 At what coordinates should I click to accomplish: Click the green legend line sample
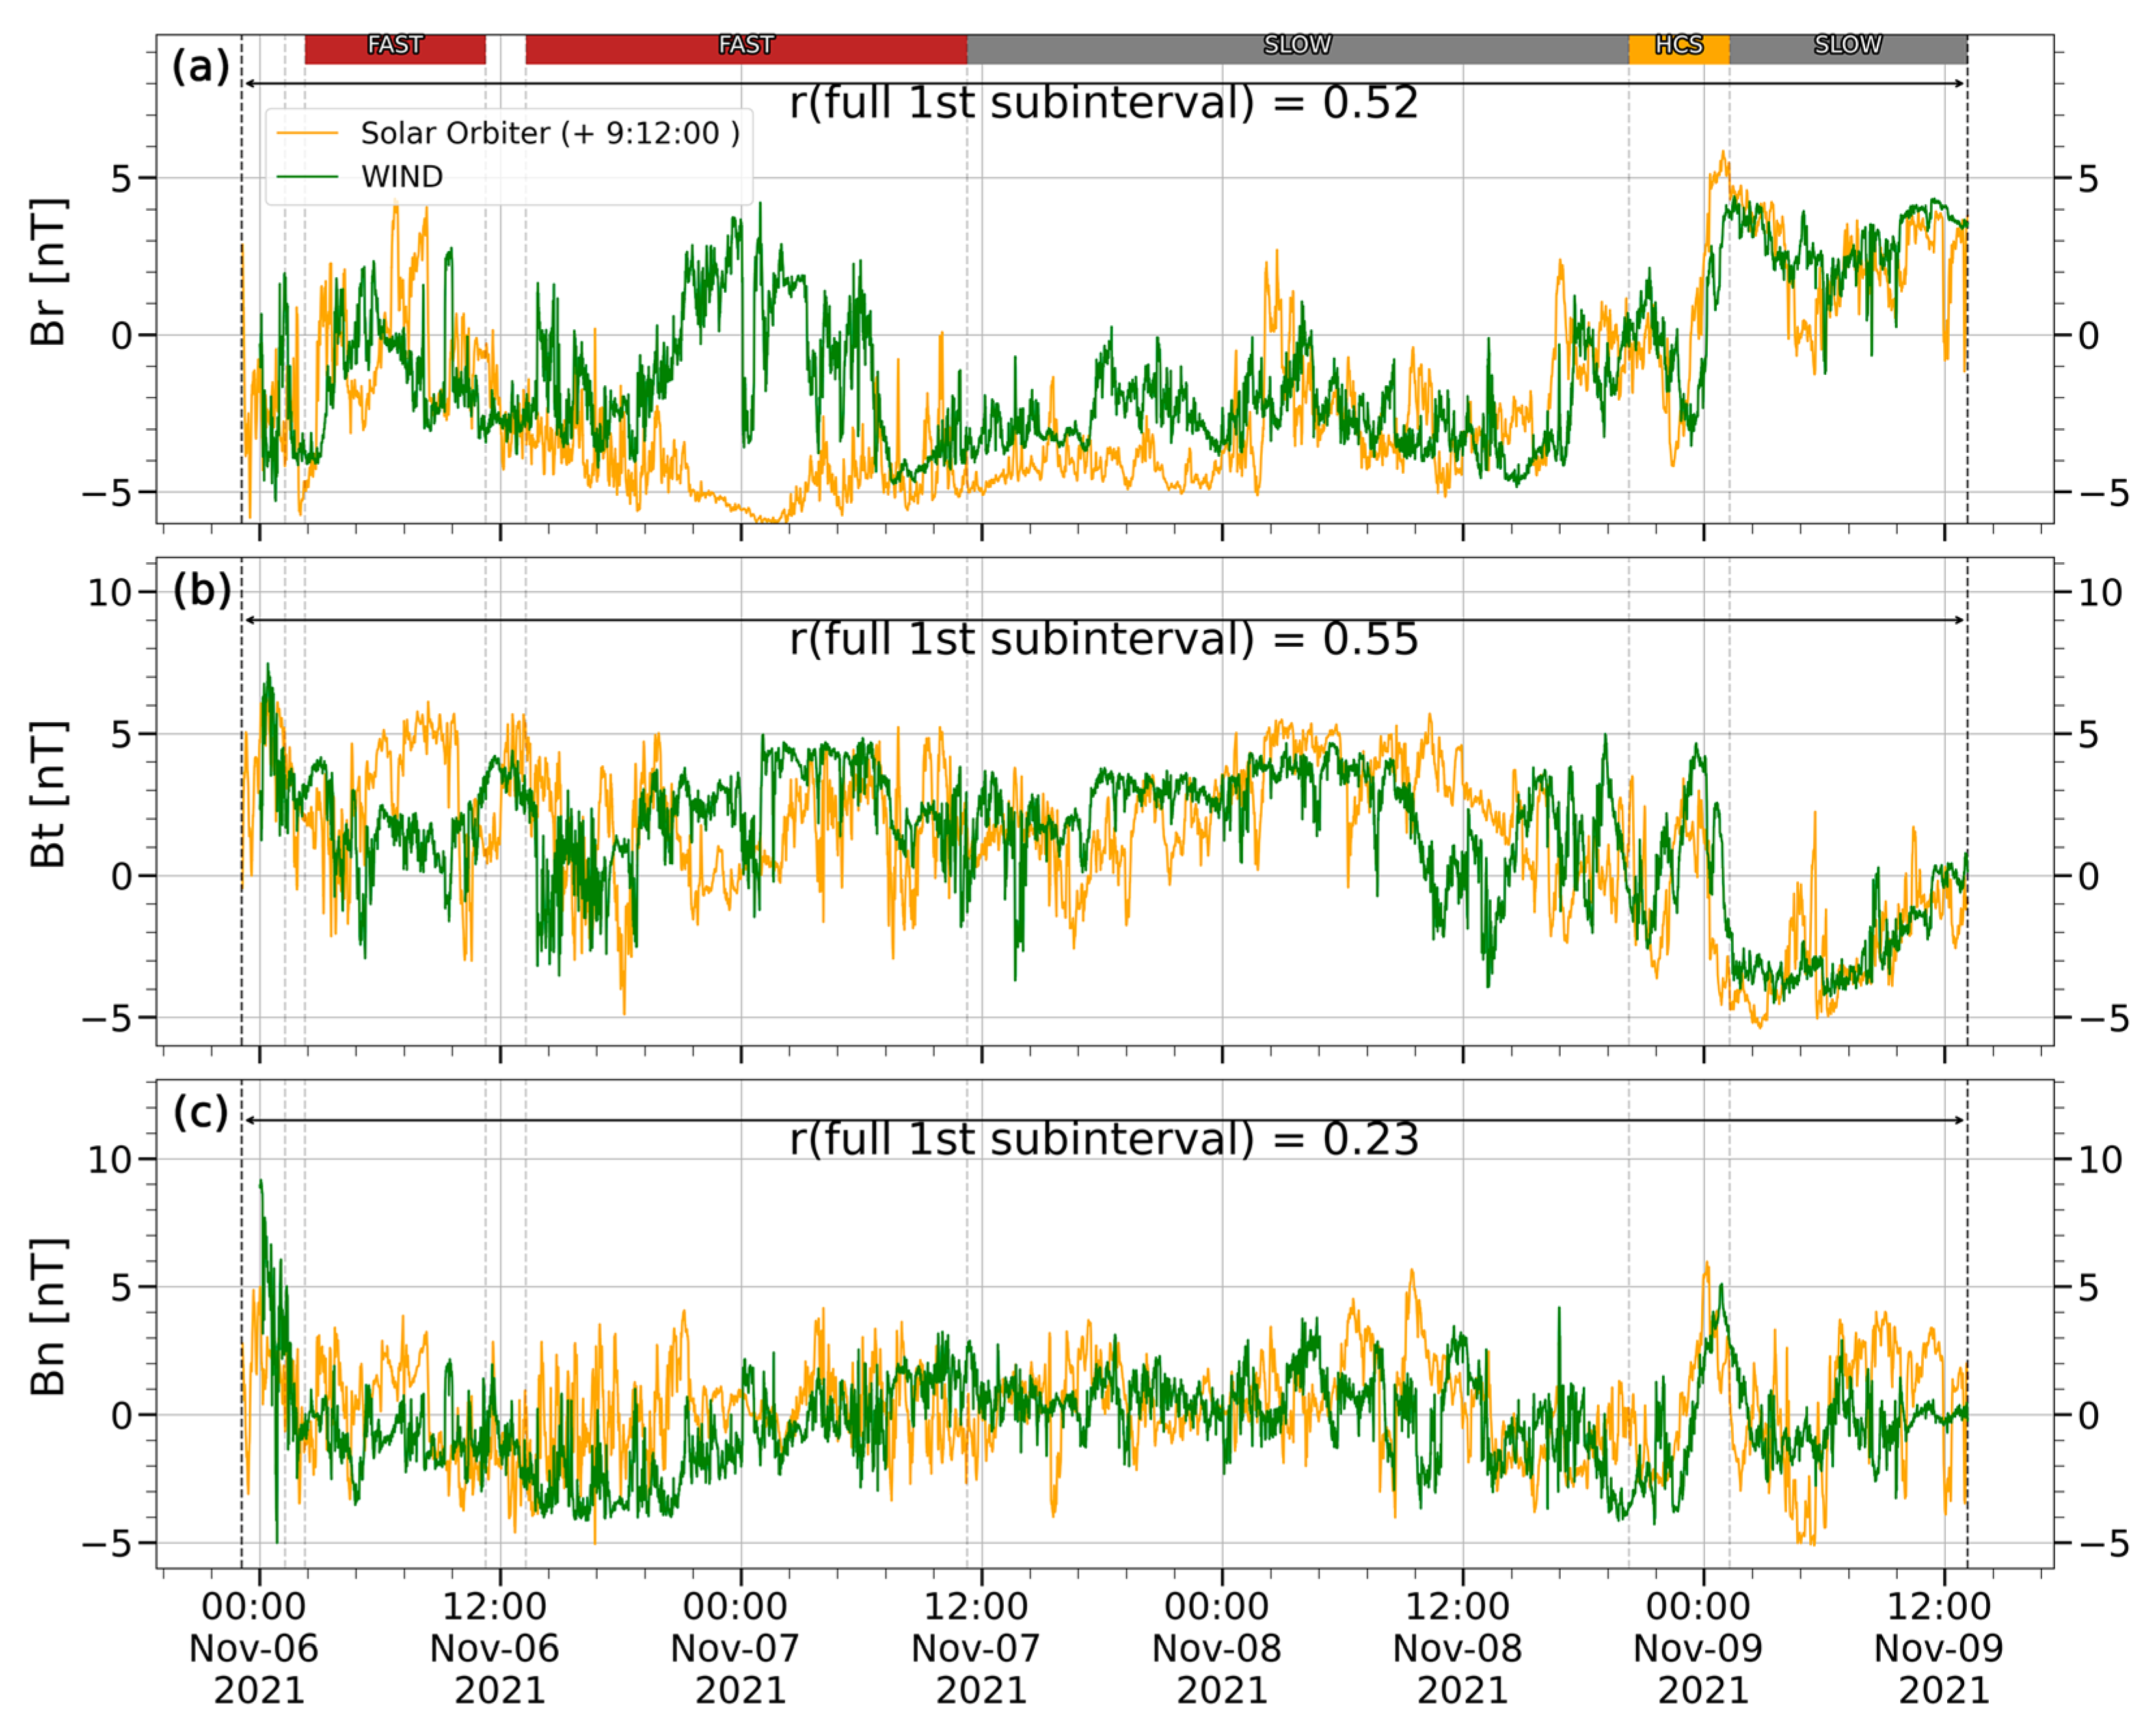pos(307,177)
